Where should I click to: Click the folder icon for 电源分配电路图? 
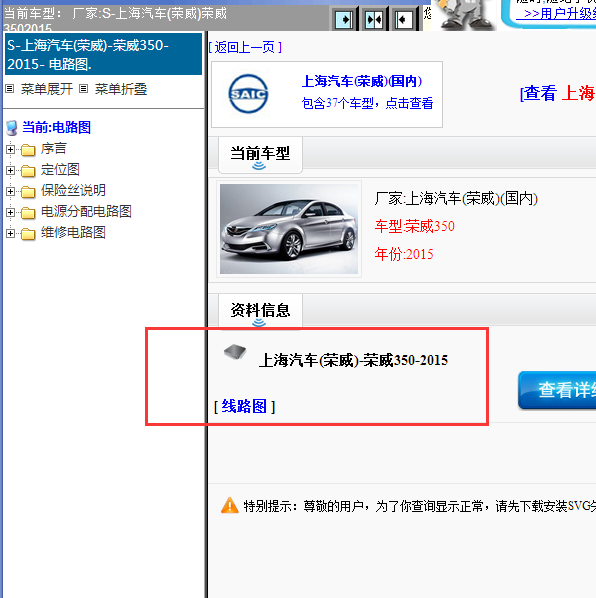click(28, 213)
